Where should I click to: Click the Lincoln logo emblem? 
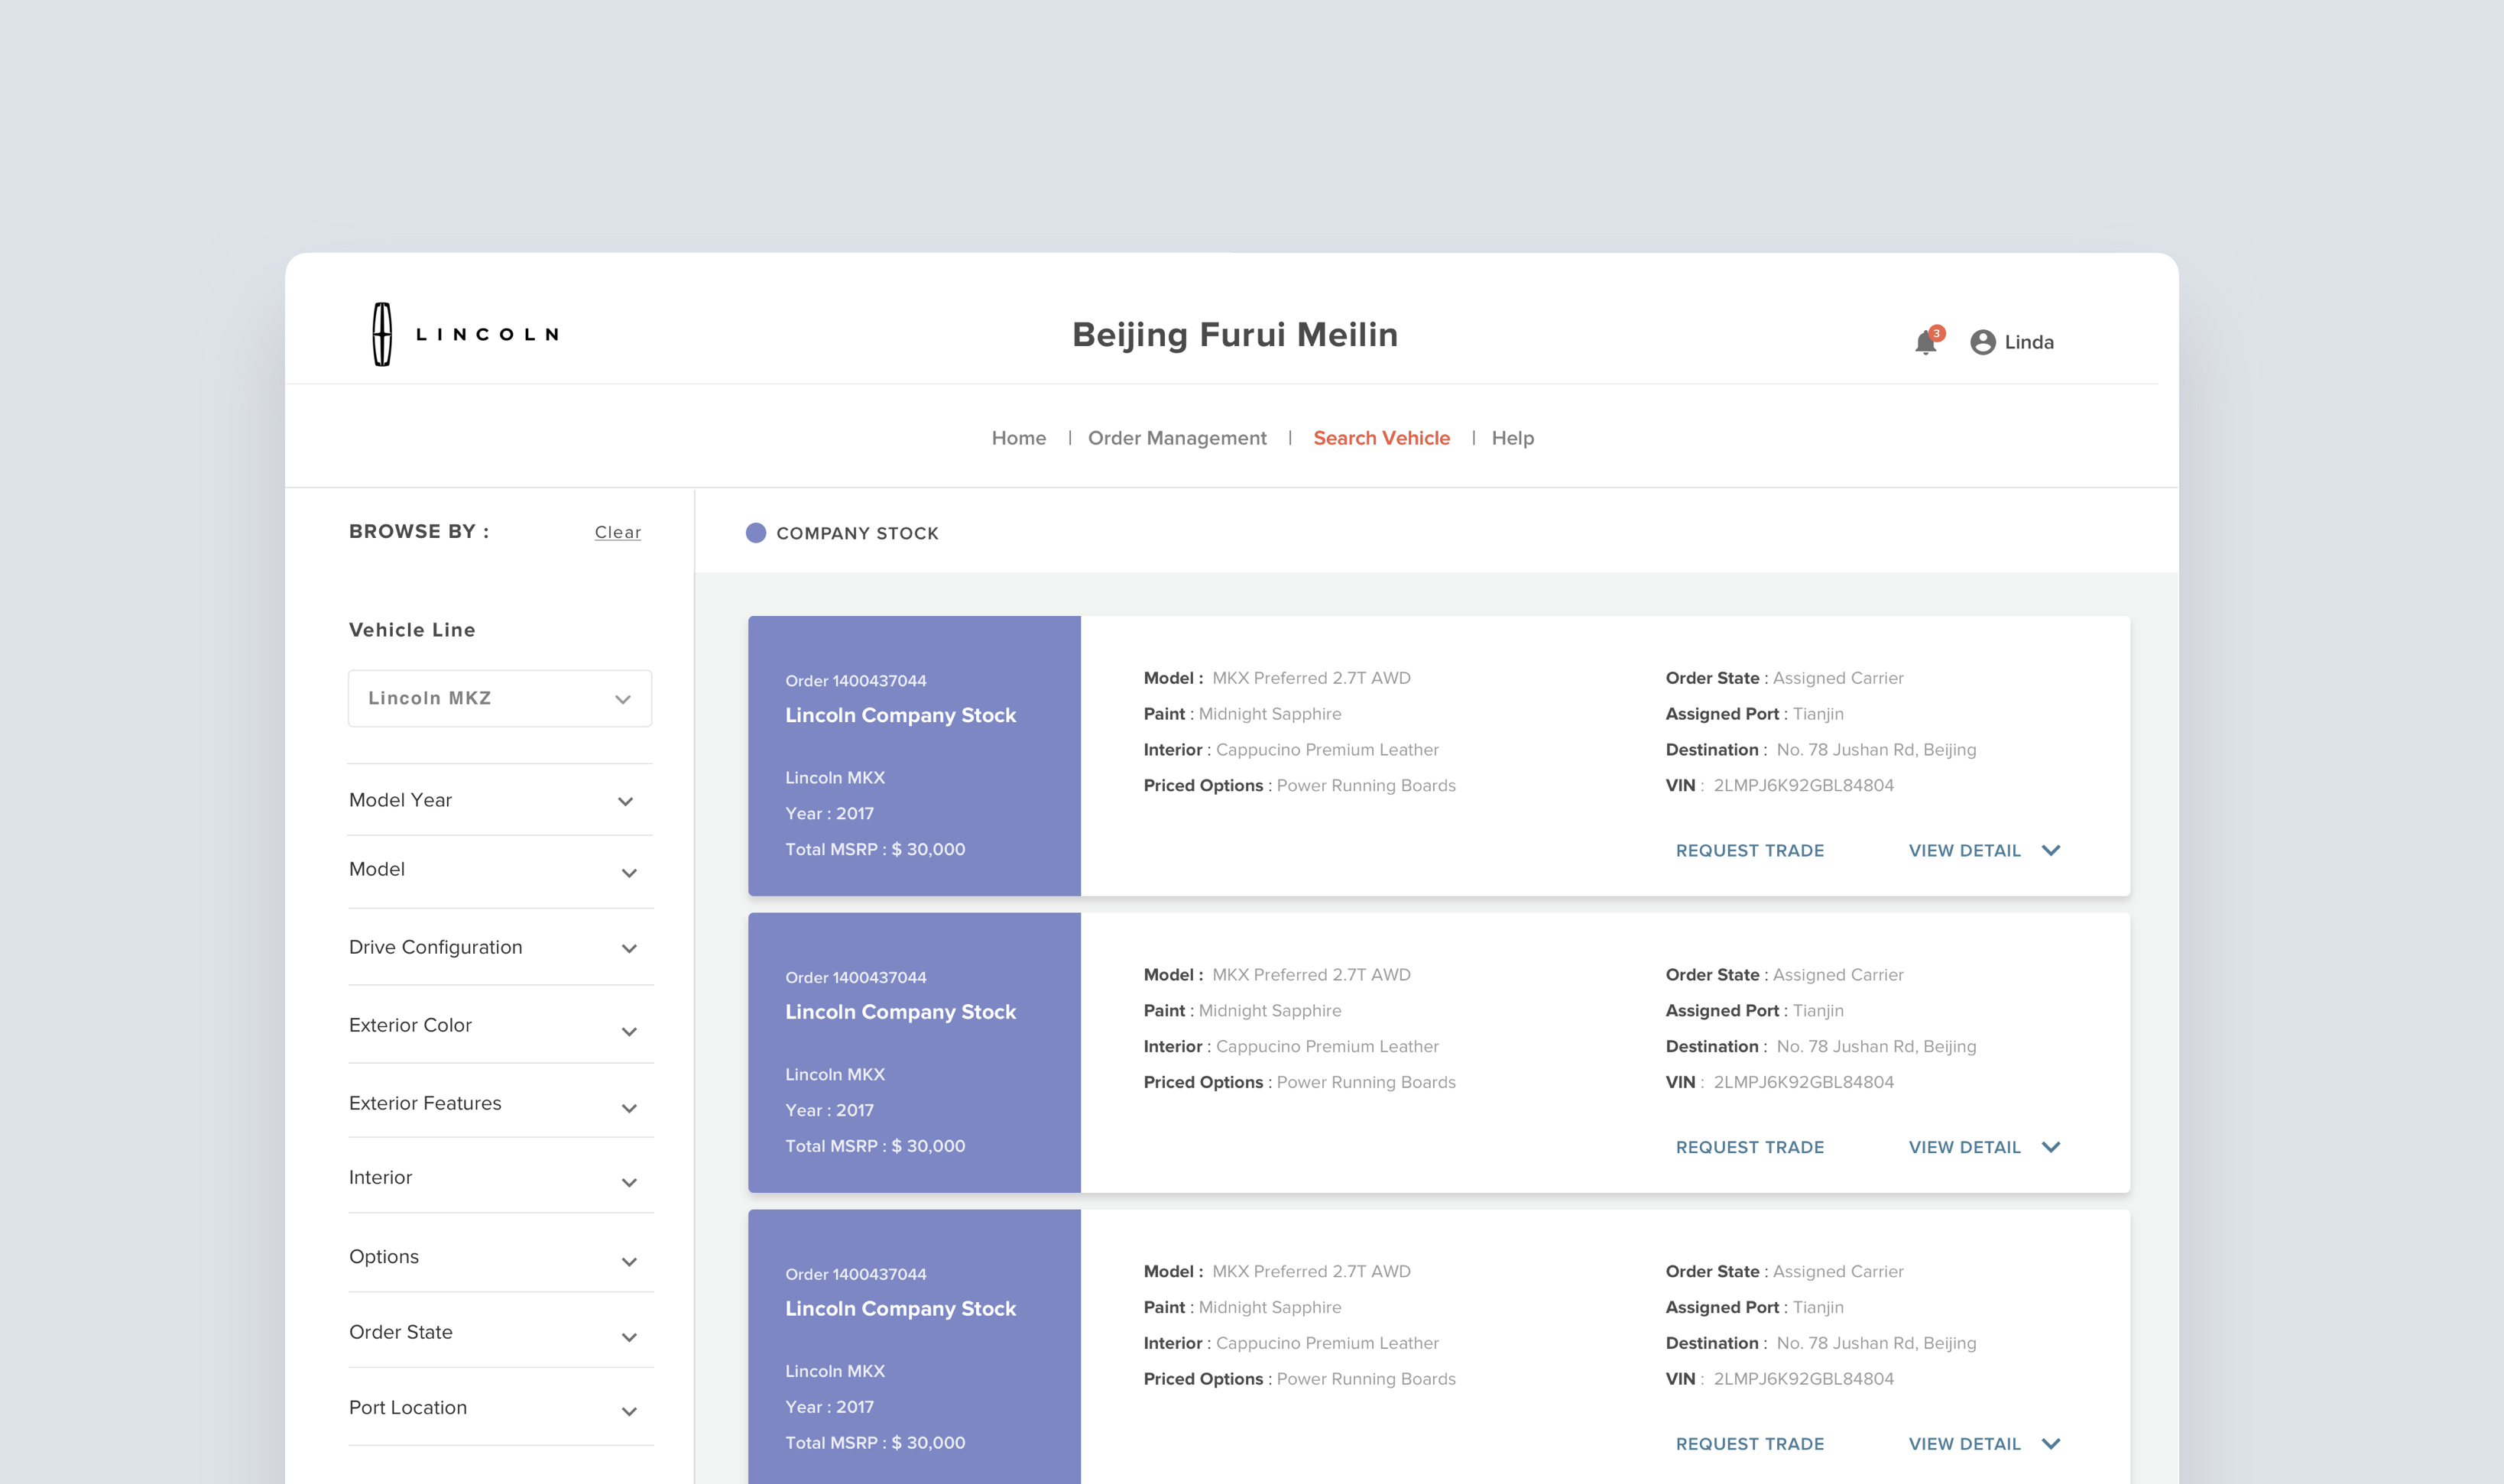pyautogui.click(x=382, y=334)
